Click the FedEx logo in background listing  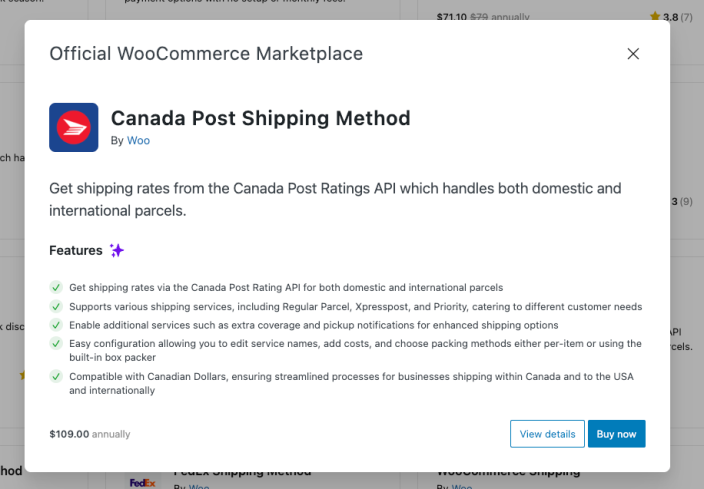pyautogui.click(x=142, y=482)
